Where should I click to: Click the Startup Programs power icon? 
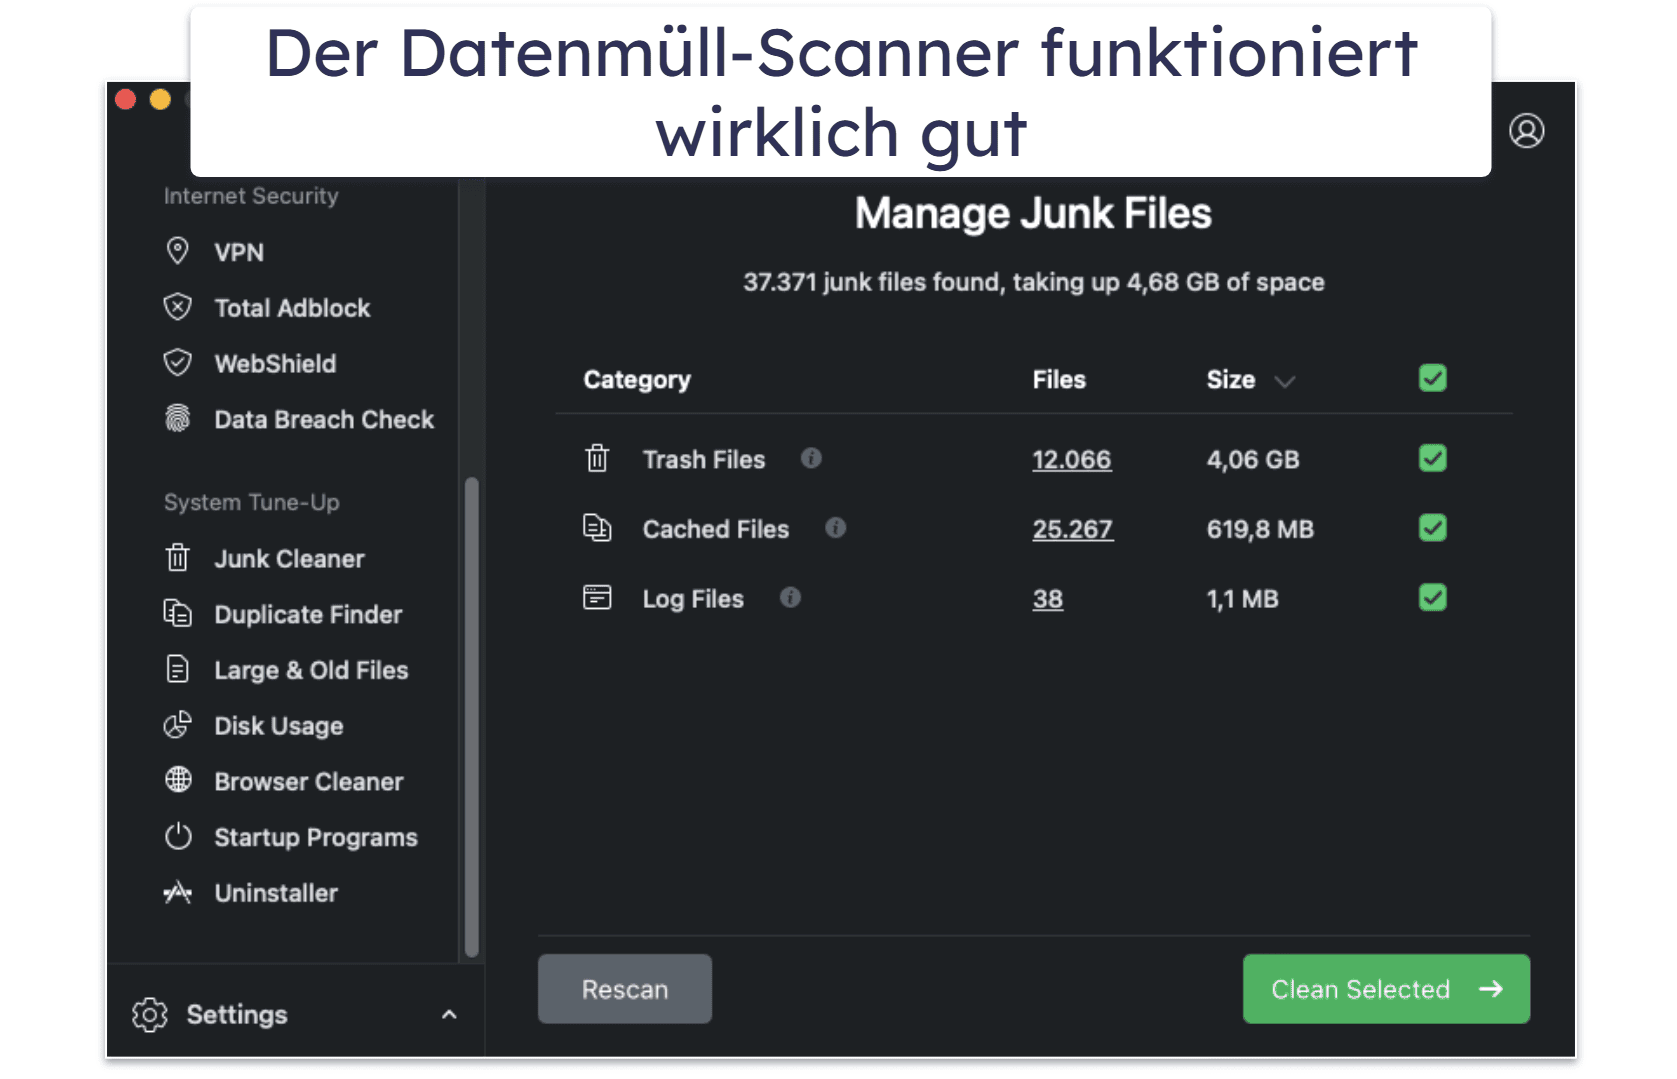coord(178,836)
